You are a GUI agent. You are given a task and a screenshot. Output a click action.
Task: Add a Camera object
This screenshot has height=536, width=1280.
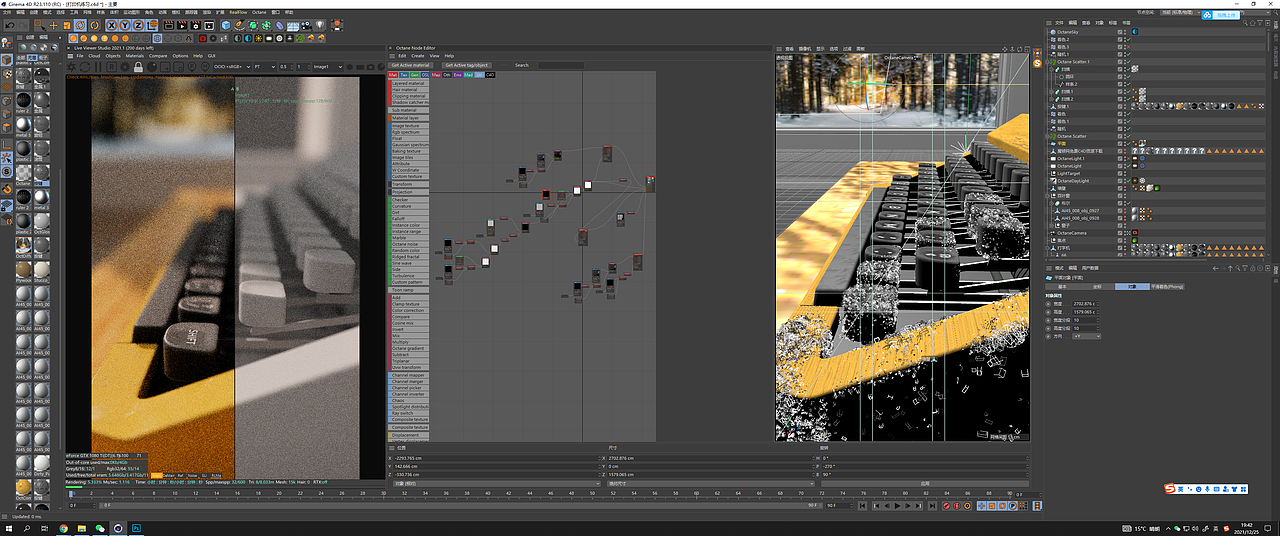click(307, 25)
